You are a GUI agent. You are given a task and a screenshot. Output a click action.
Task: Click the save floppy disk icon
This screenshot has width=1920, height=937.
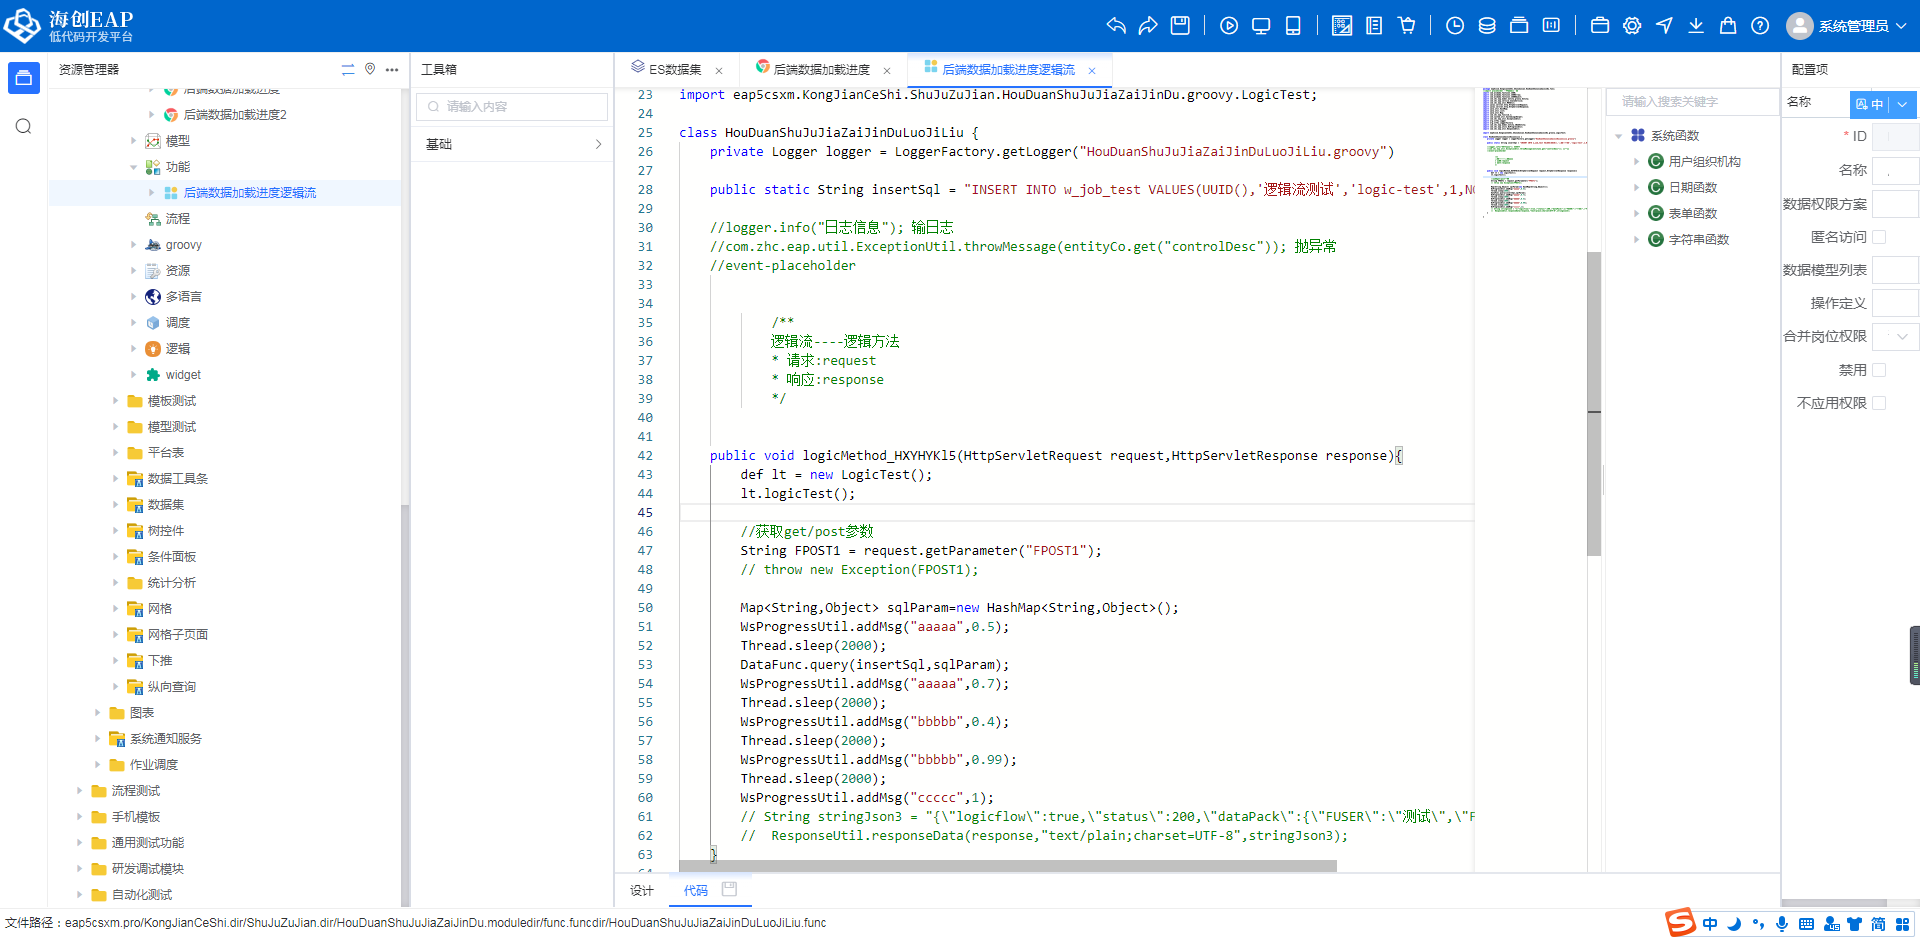pyautogui.click(x=1180, y=26)
